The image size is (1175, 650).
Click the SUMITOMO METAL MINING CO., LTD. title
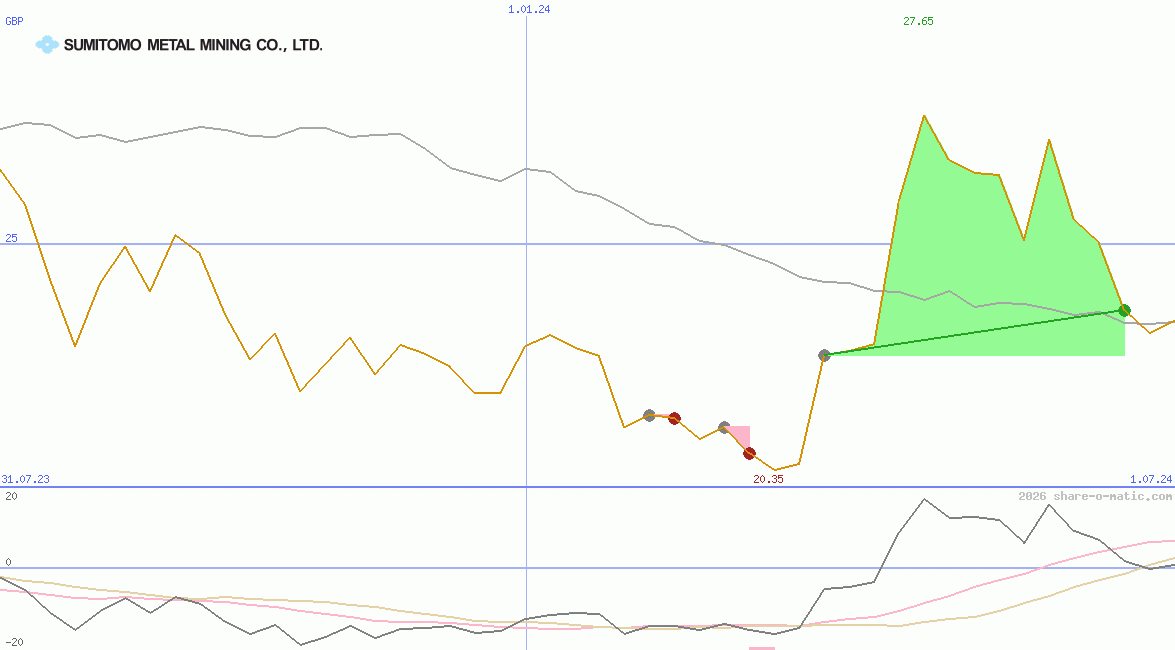[x=193, y=45]
